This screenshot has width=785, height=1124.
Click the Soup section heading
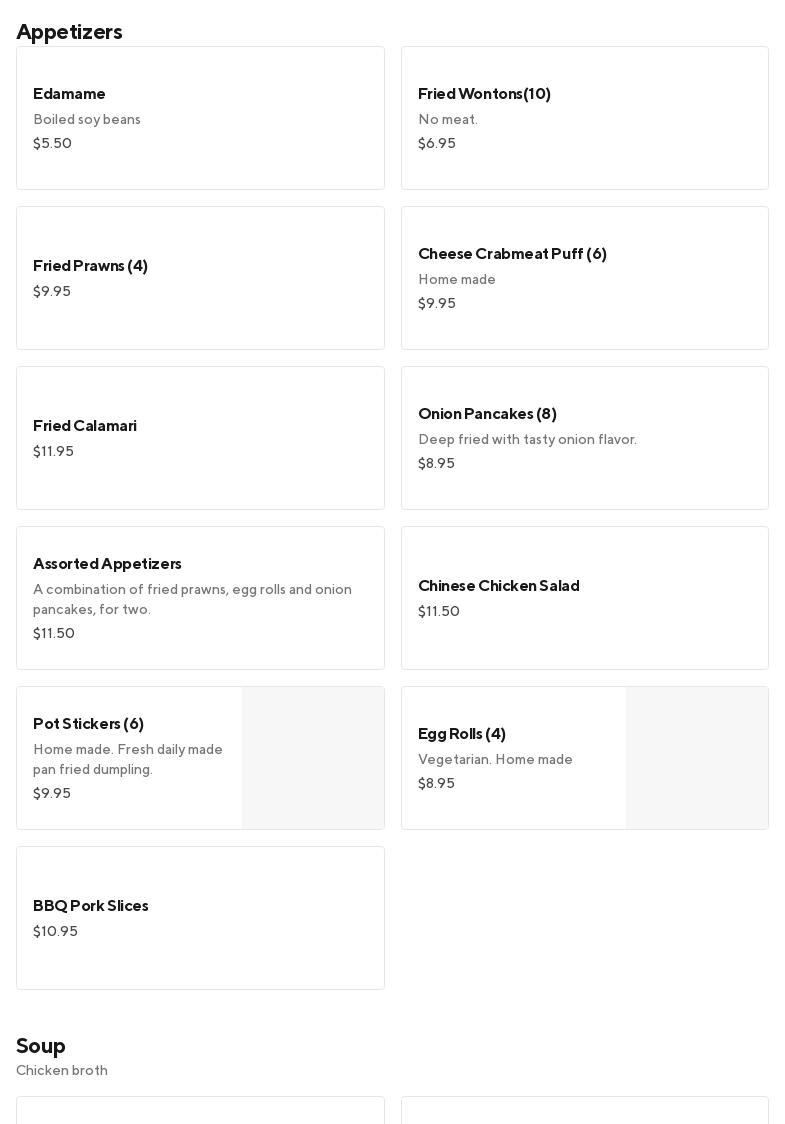tap(41, 1046)
